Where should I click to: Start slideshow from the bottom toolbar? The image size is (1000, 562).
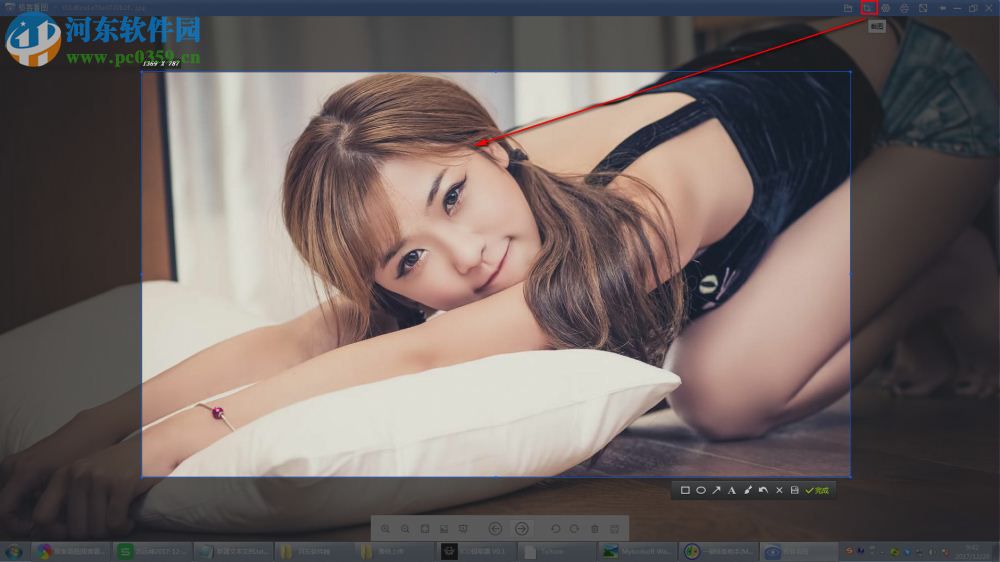[463, 529]
